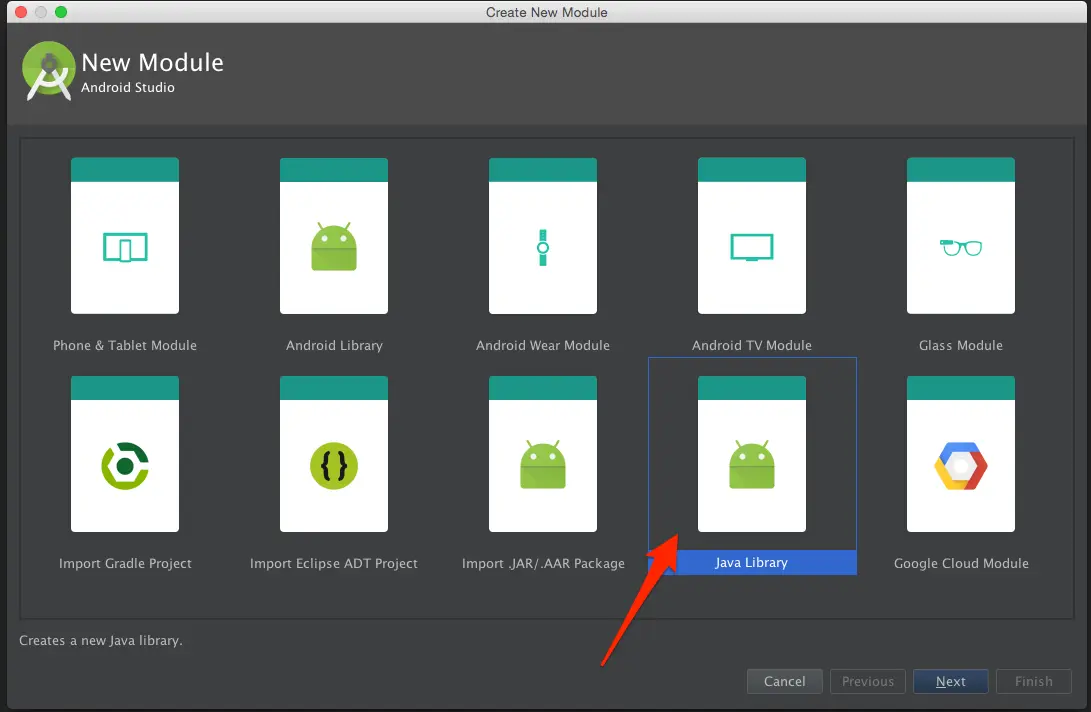This screenshot has height=712, width=1091.
Task: Click the 'Android Wear Module' label
Action: click(x=543, y=345)
